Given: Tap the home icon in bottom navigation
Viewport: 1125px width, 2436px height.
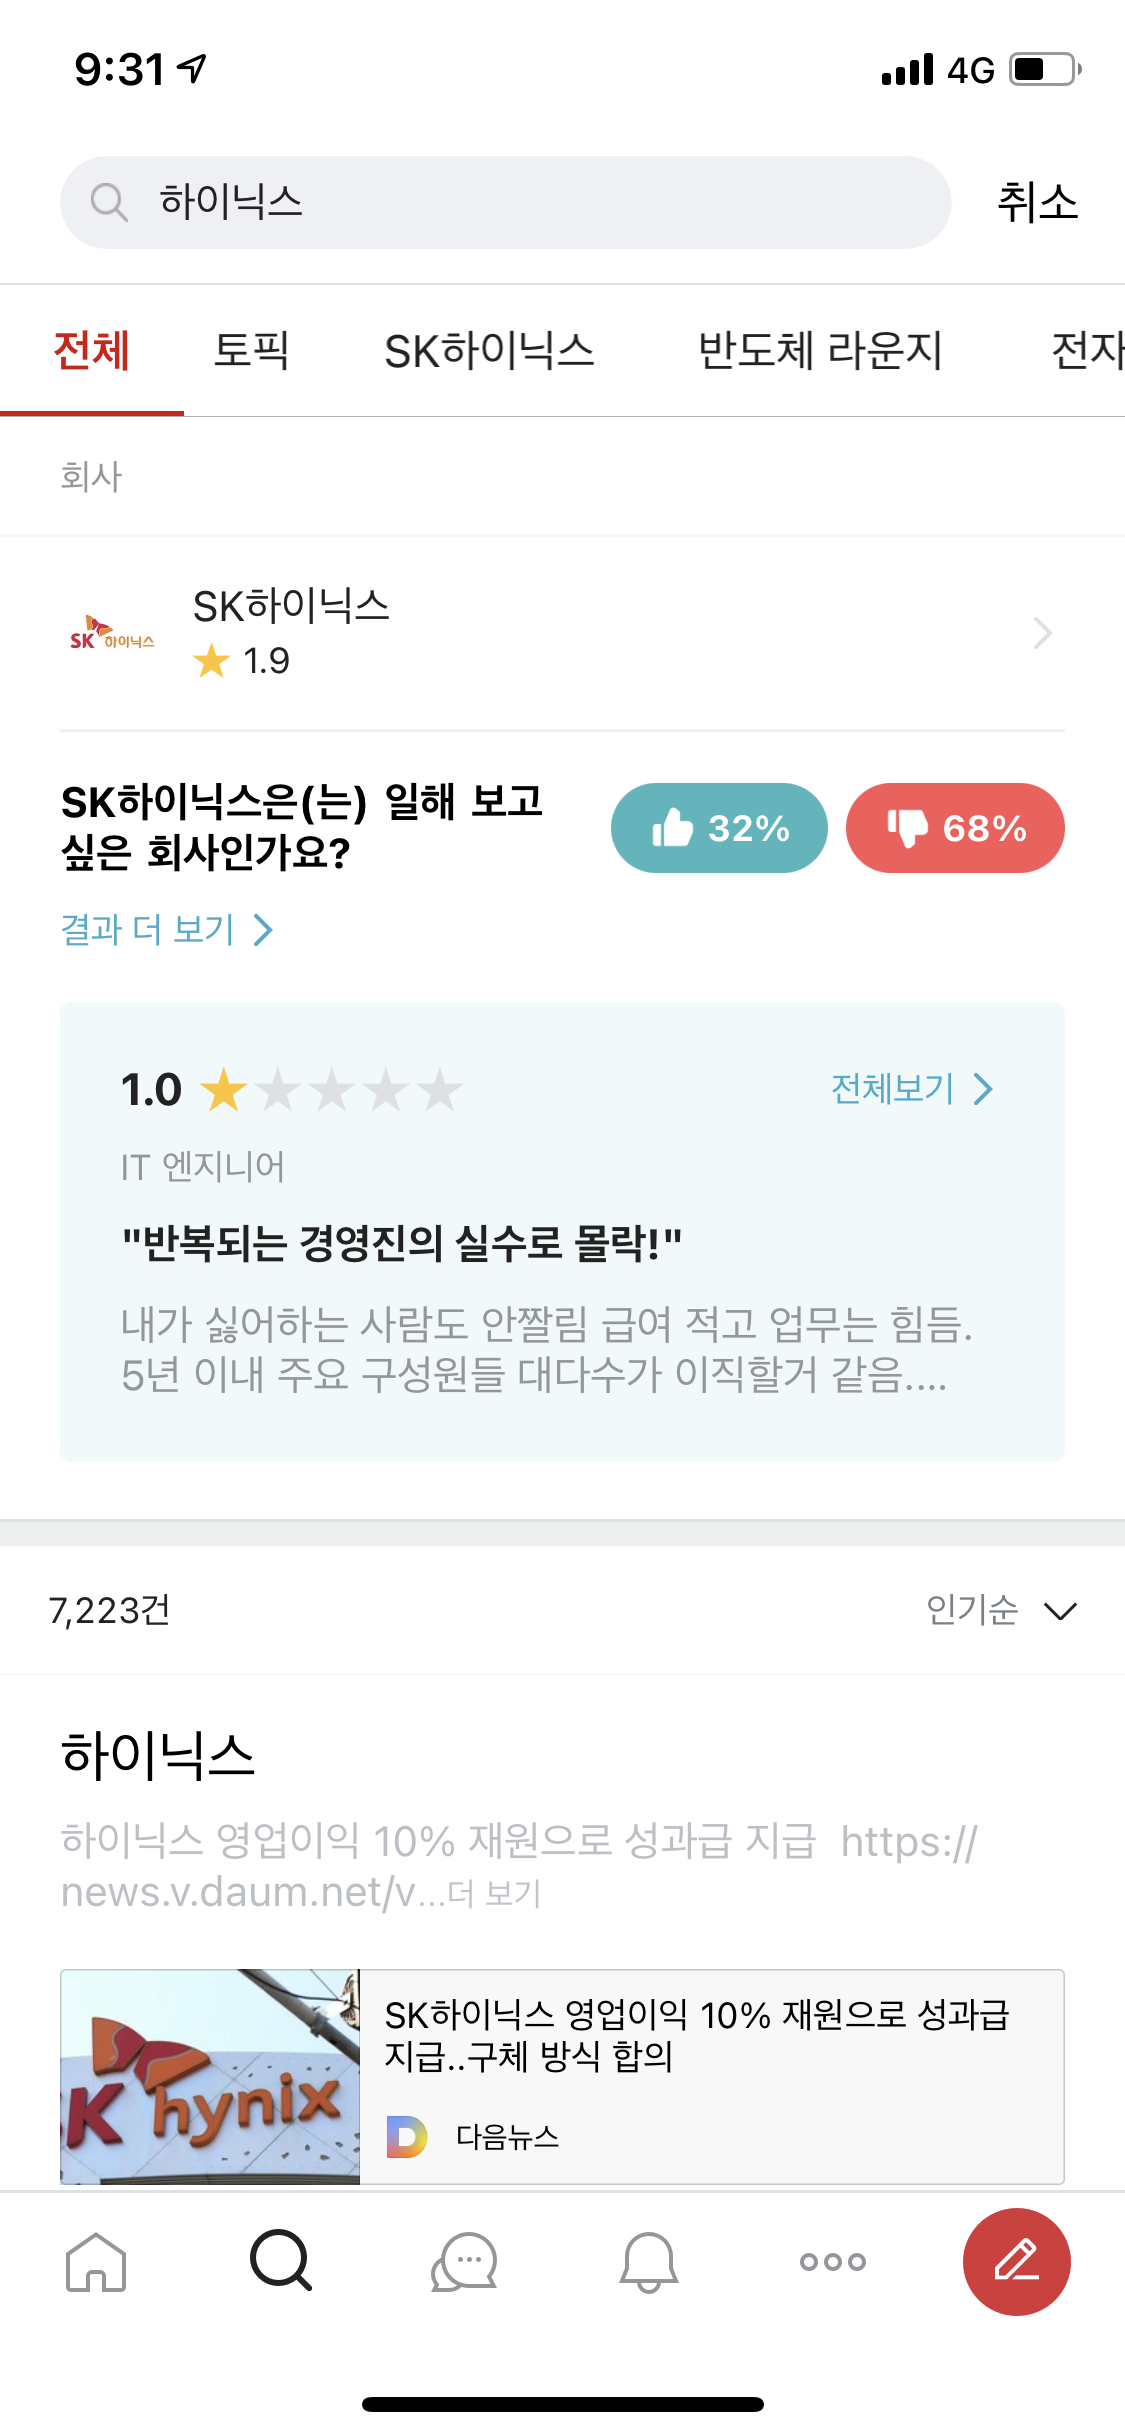Looking at the screenshot, I should [96, 2261].
